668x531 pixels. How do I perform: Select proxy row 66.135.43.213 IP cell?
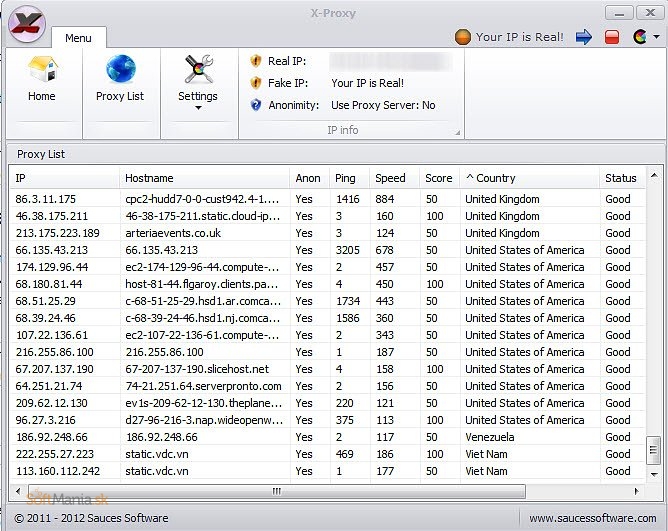[52, 250]
